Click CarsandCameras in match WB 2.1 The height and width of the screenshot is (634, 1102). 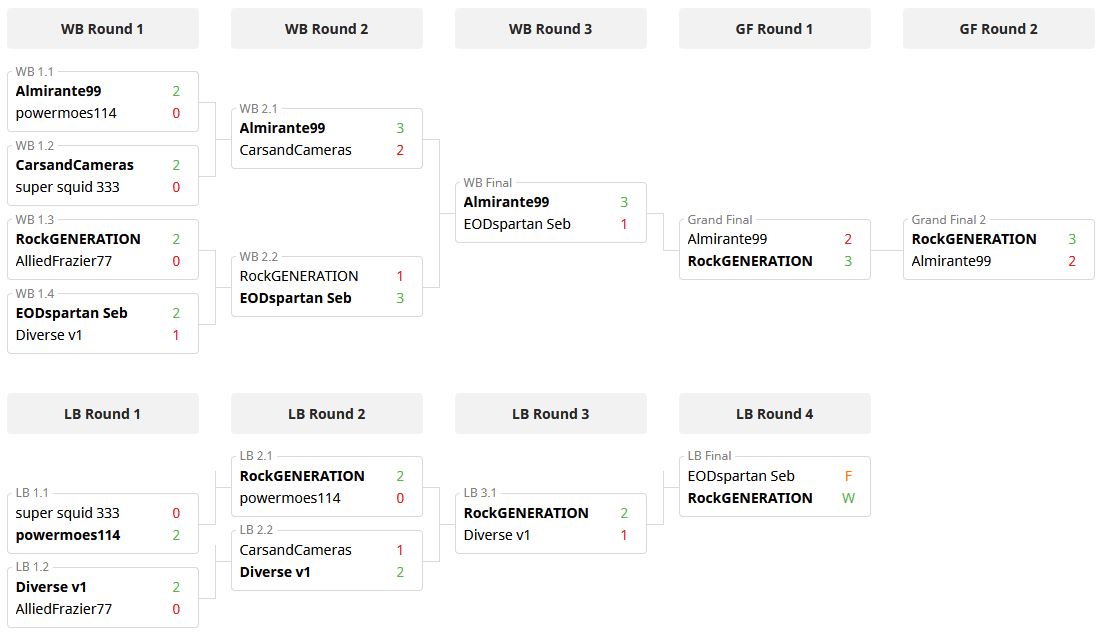click(296, 150)
